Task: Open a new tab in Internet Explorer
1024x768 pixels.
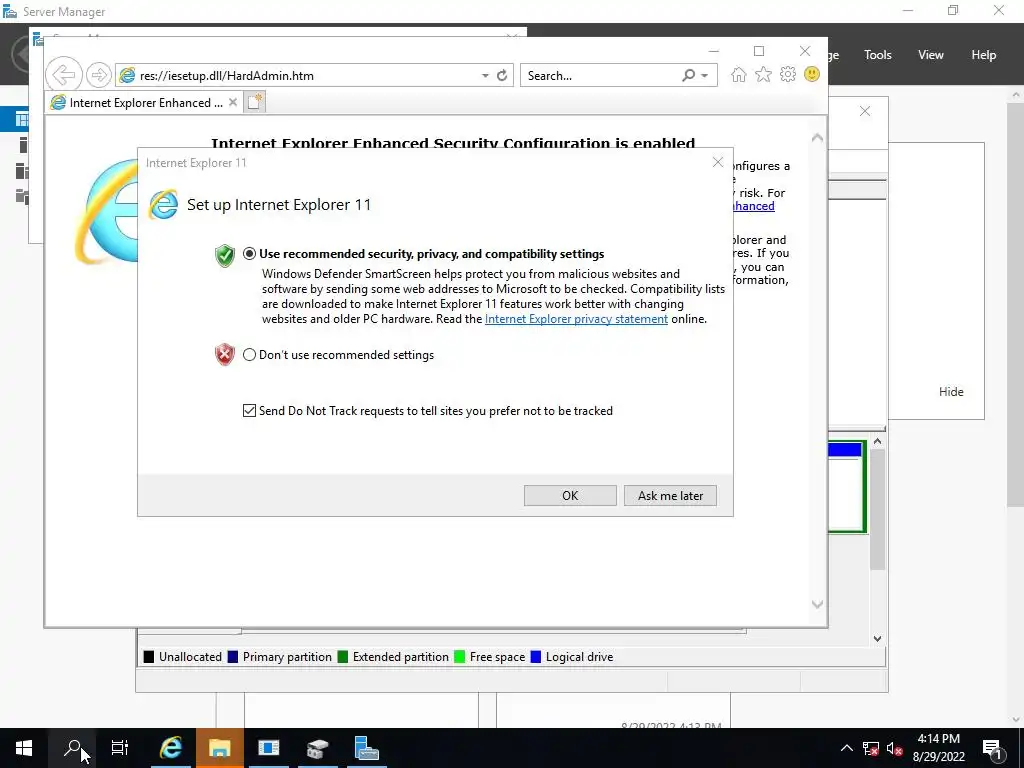Action: pos(255,102)
